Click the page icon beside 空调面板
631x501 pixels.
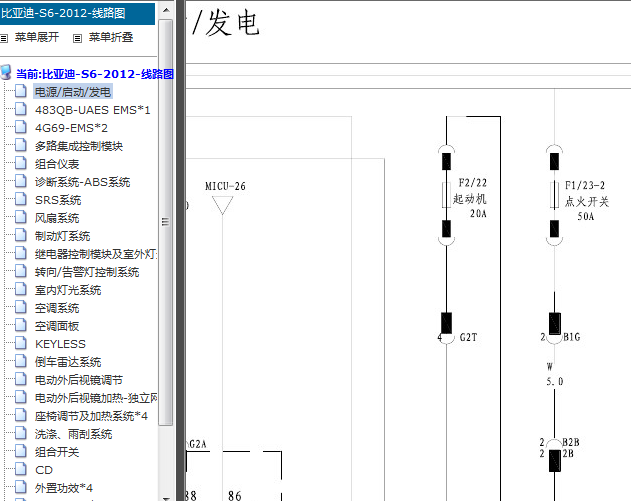pos(21,325)
